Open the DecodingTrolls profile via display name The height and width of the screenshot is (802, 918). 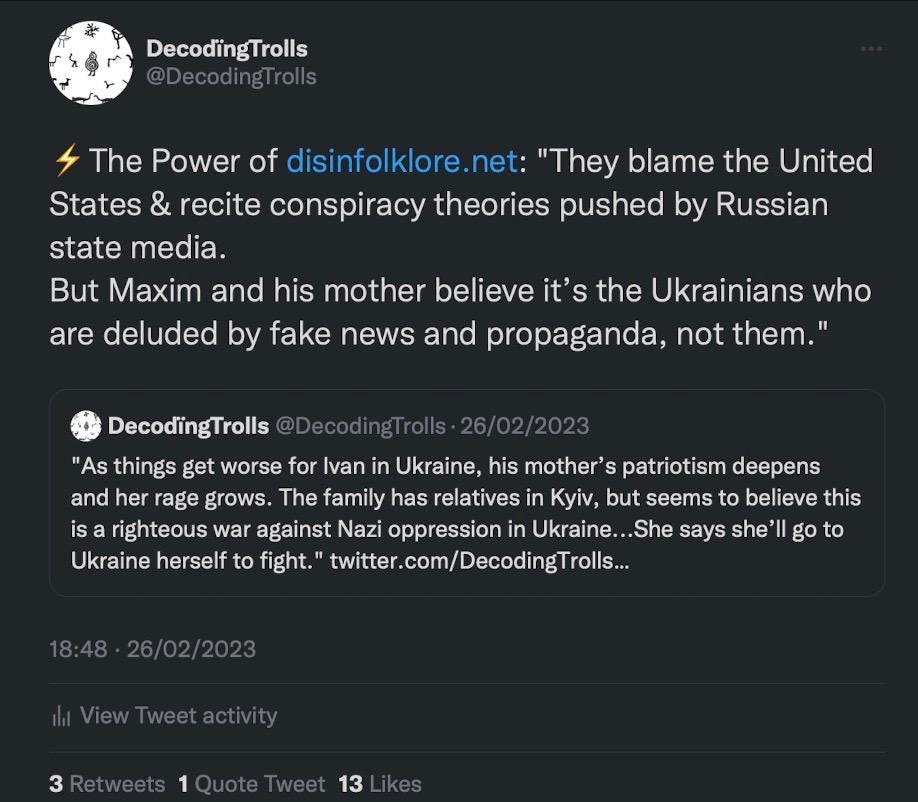227,47
